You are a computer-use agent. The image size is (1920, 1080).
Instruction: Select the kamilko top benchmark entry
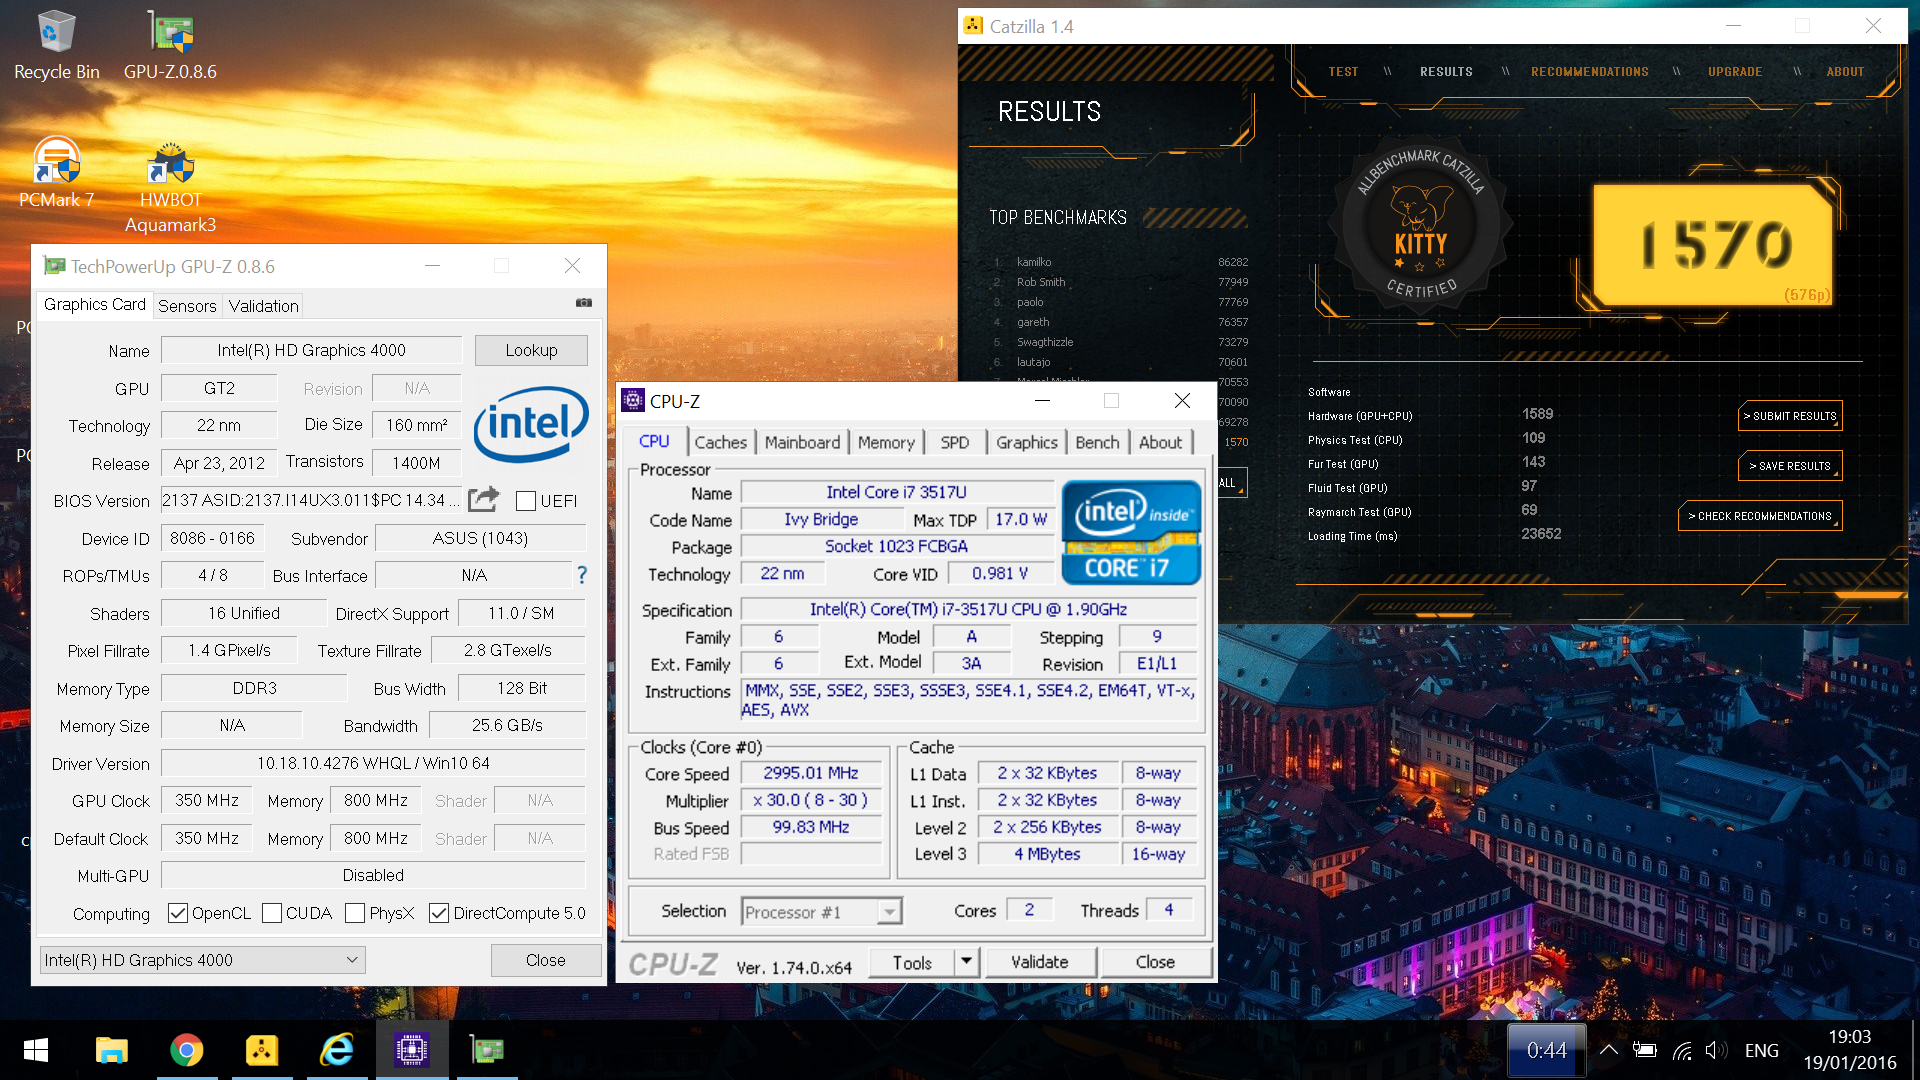tap(1120, 262)
